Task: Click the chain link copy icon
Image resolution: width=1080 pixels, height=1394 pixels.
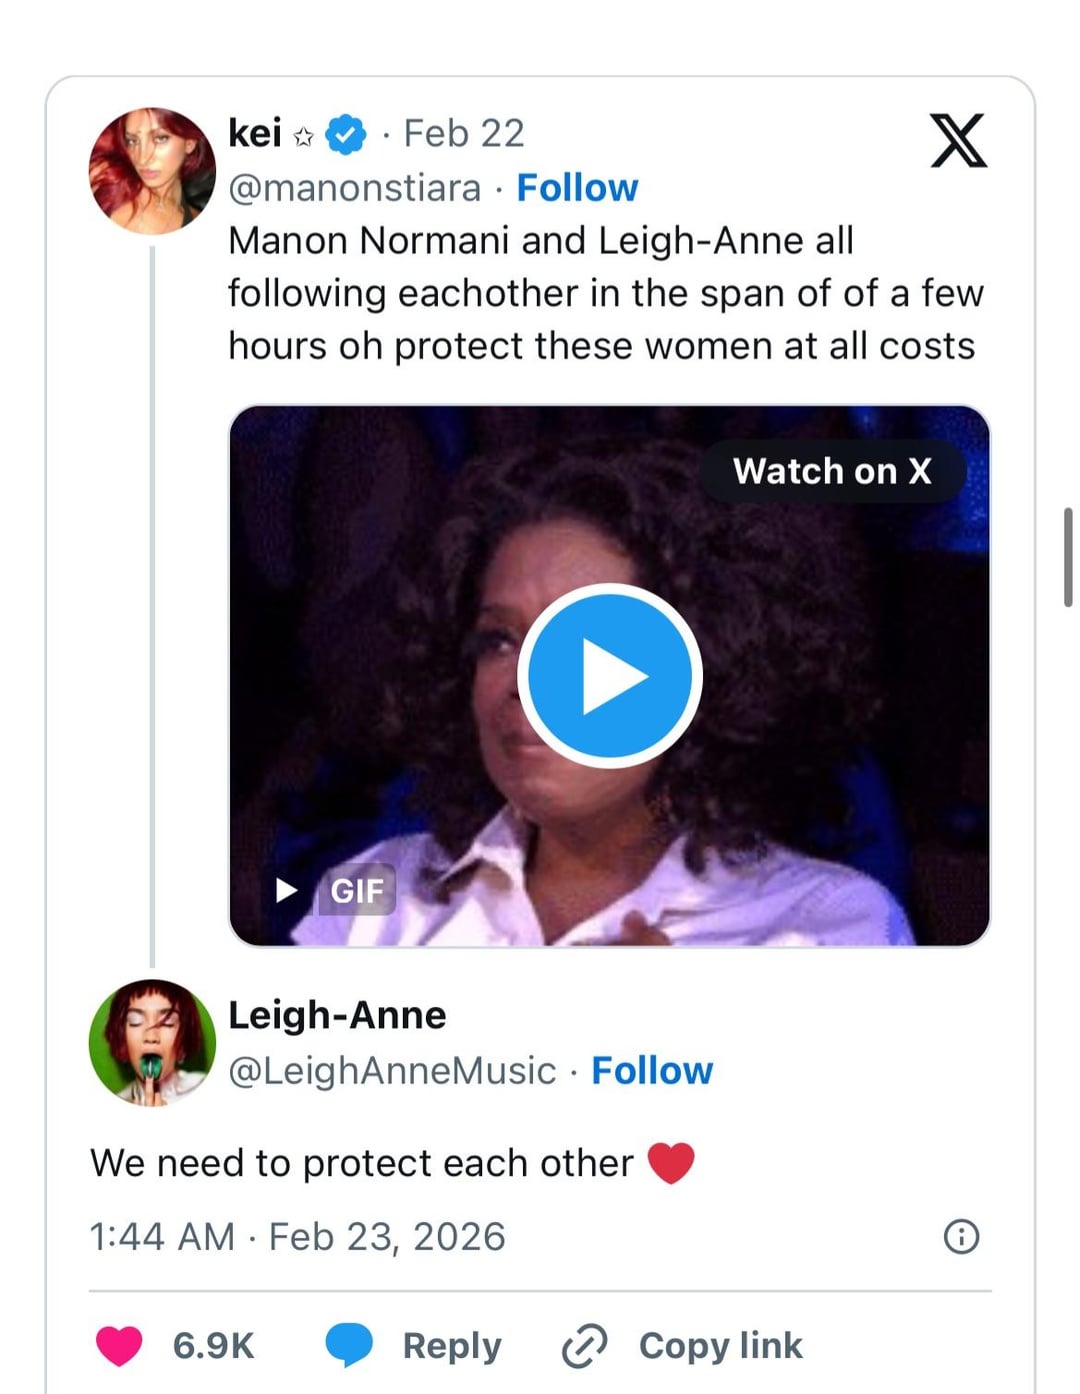Action: click(585, 1345)
